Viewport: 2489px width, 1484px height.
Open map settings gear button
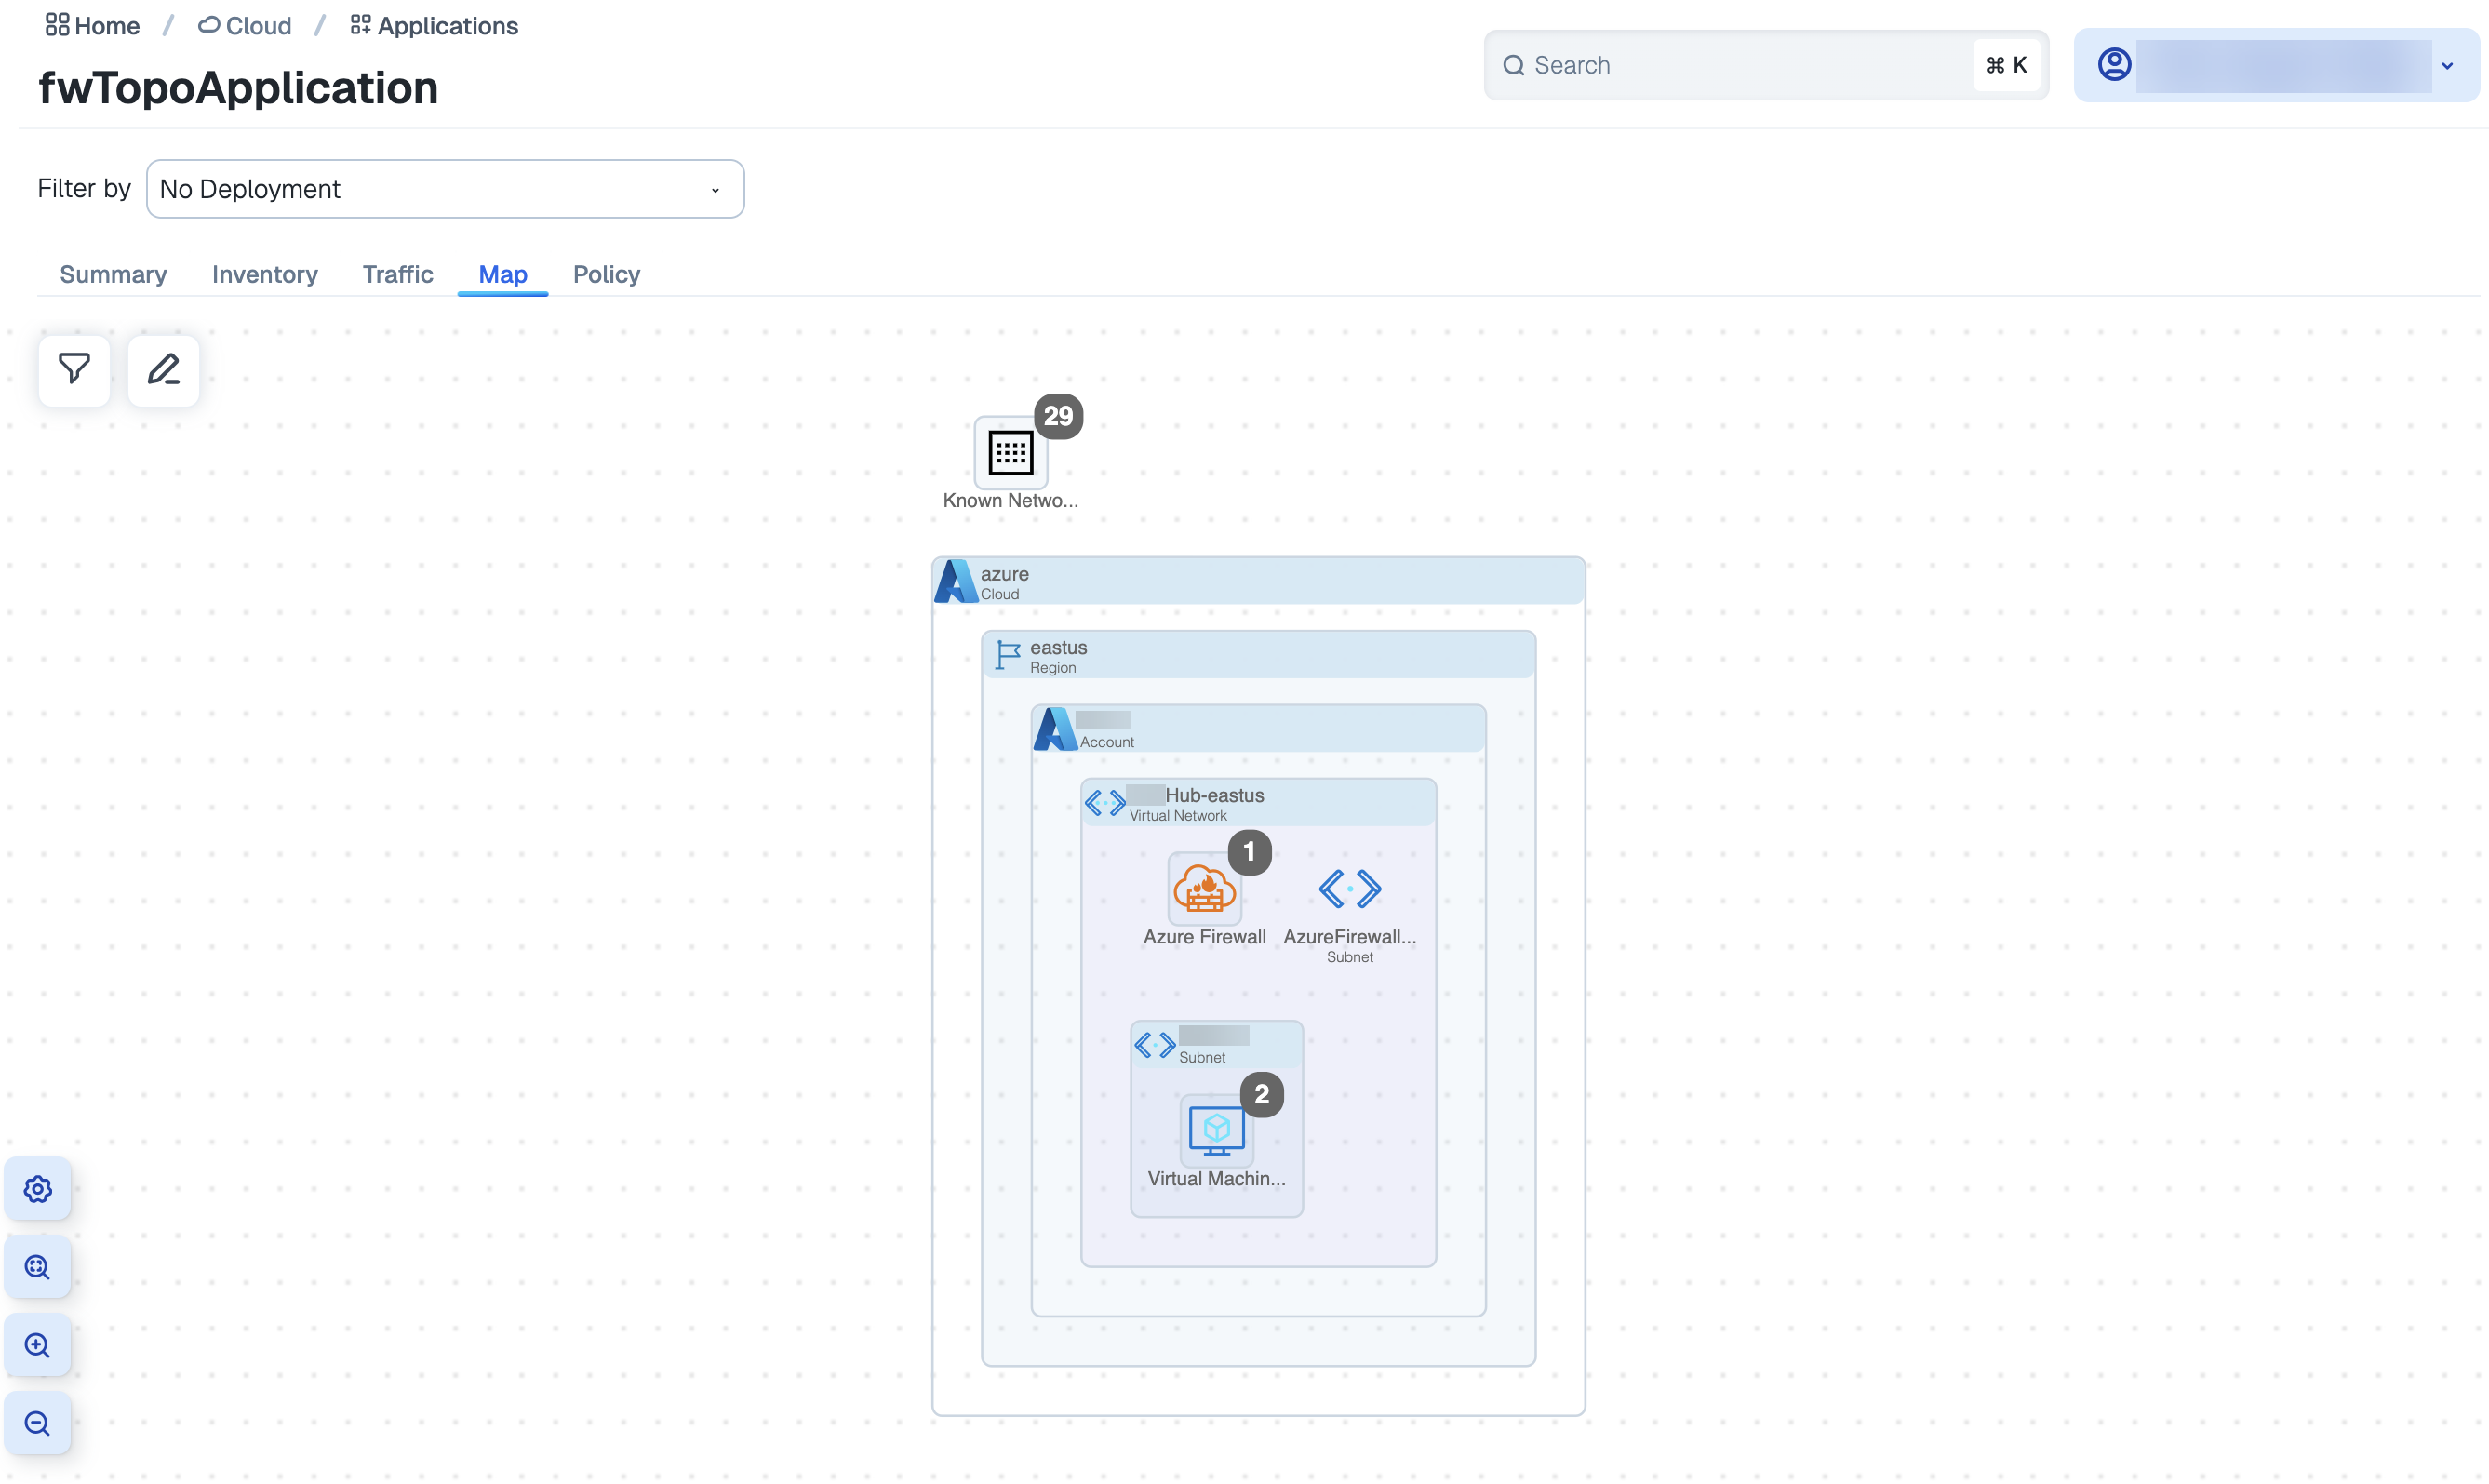(38, 1189)
